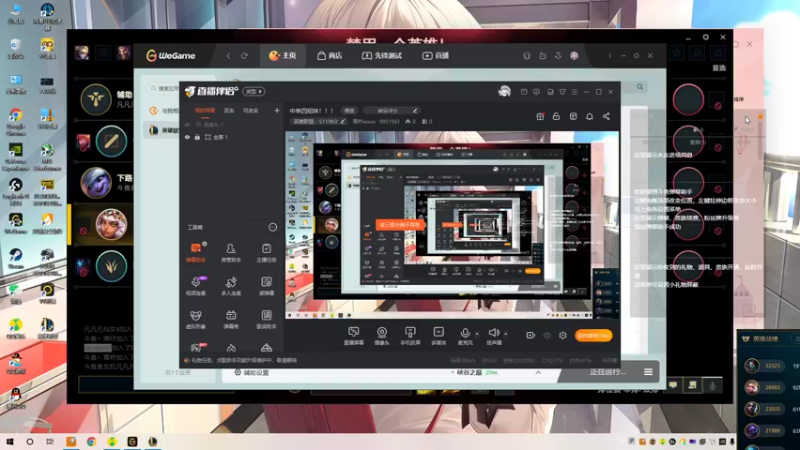Open the Windows Start menu

(10, 442)
